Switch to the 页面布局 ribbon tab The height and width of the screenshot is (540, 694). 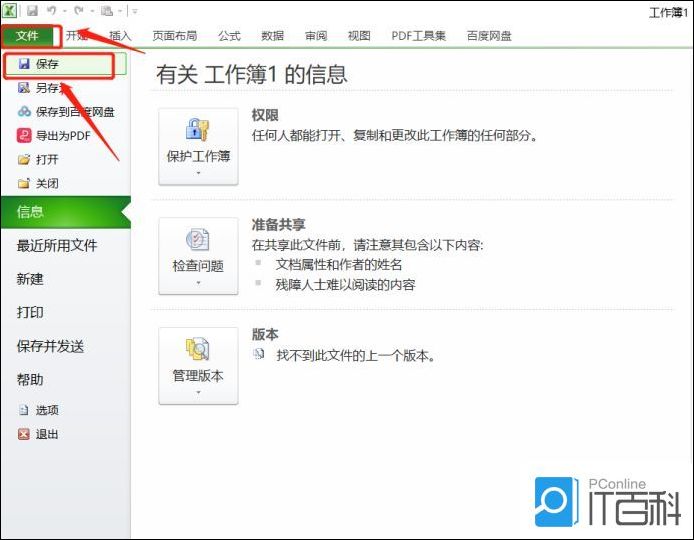[174, 36]
